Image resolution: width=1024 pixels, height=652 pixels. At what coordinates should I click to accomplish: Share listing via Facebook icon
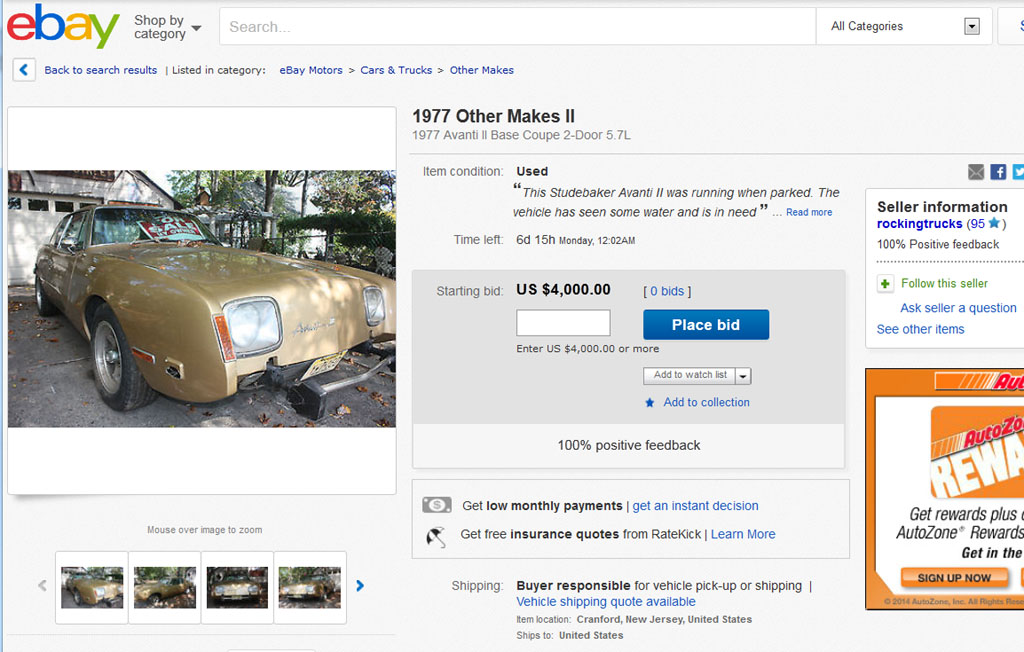click(x=998, y=172)
